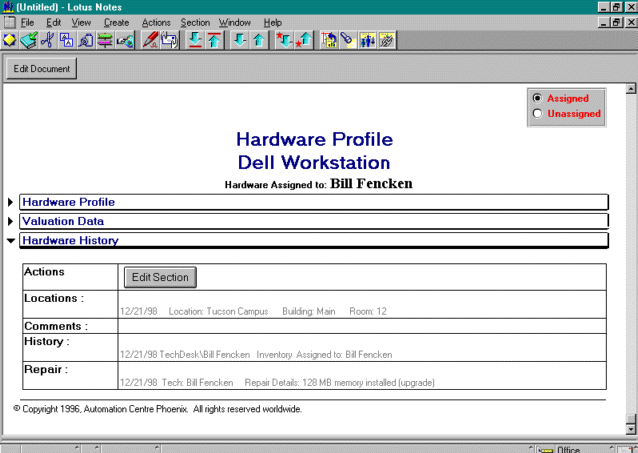Click the Lotus Notes application icon in title bar
638x453 pixels.
[x=8, y=7]
